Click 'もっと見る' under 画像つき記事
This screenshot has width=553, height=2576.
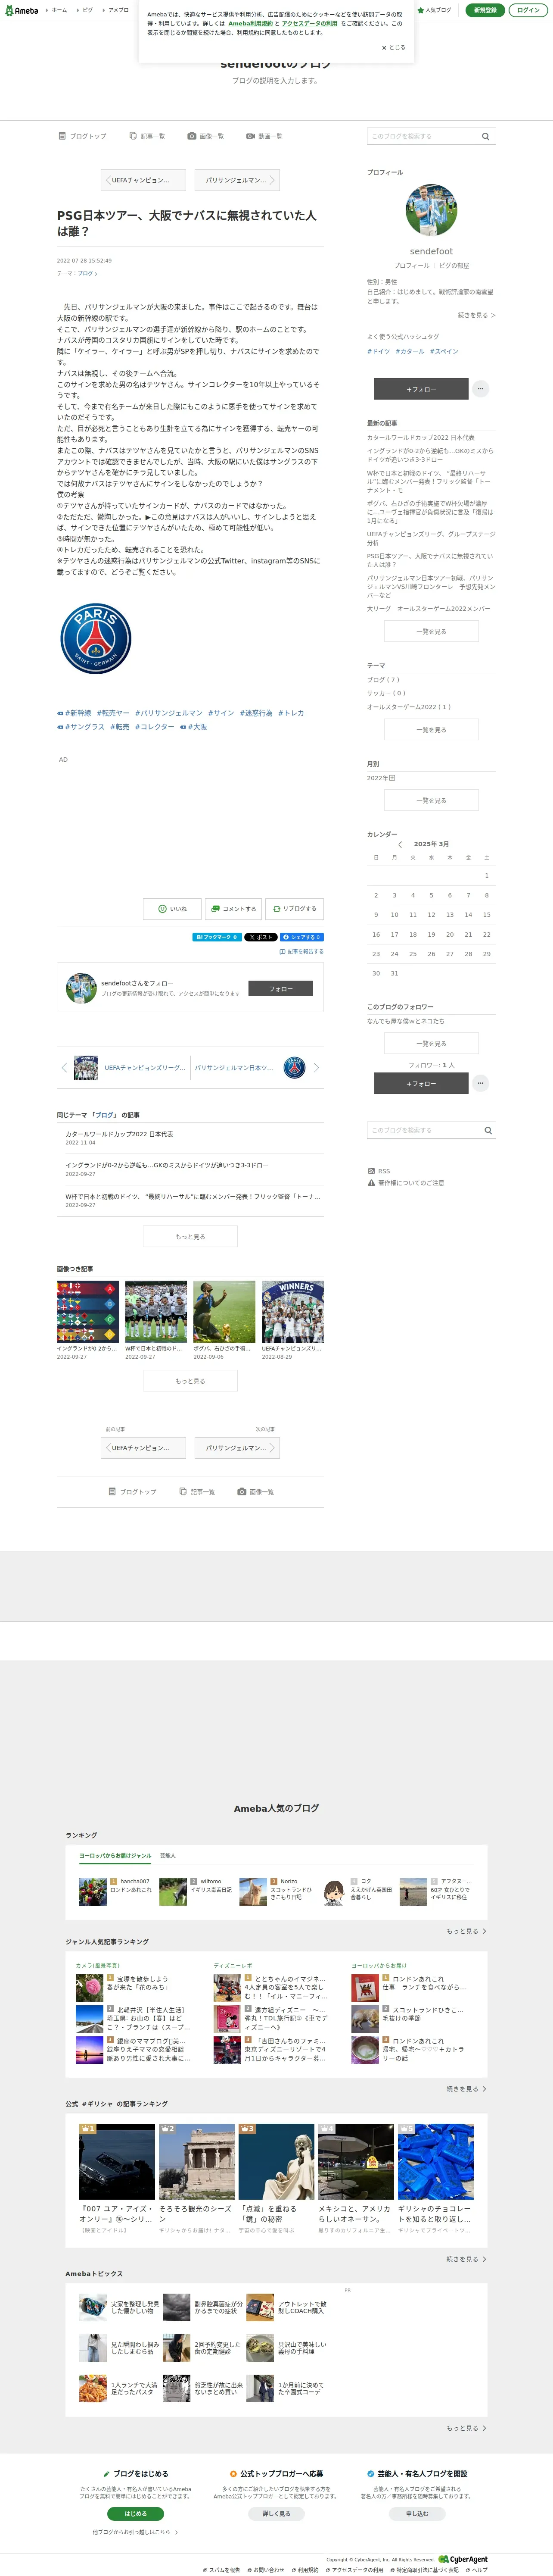190,1381
